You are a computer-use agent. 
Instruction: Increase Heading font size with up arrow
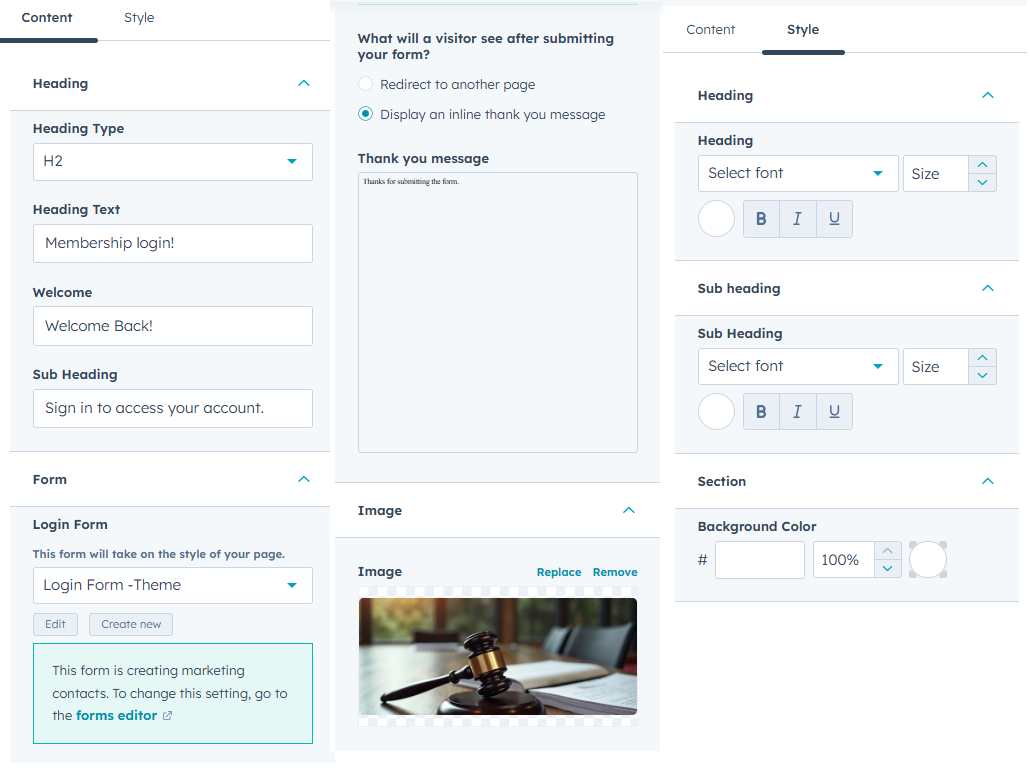pyautogui.click(x=982, y=165)
